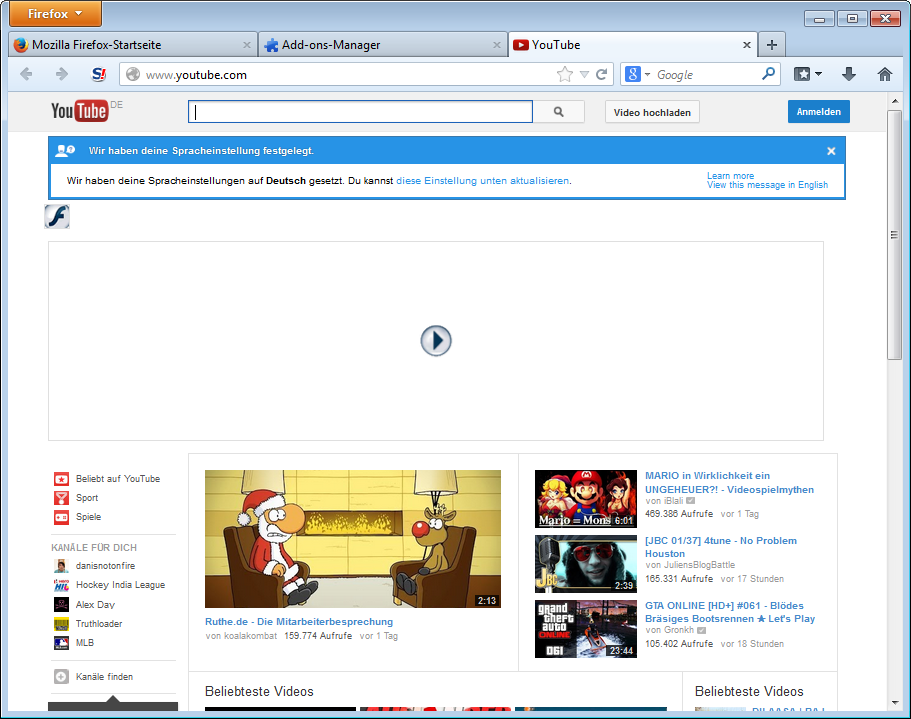The image size is (911, 719).
Task: Click the scrollbar up arrow
Action: [x=894, y=101]
